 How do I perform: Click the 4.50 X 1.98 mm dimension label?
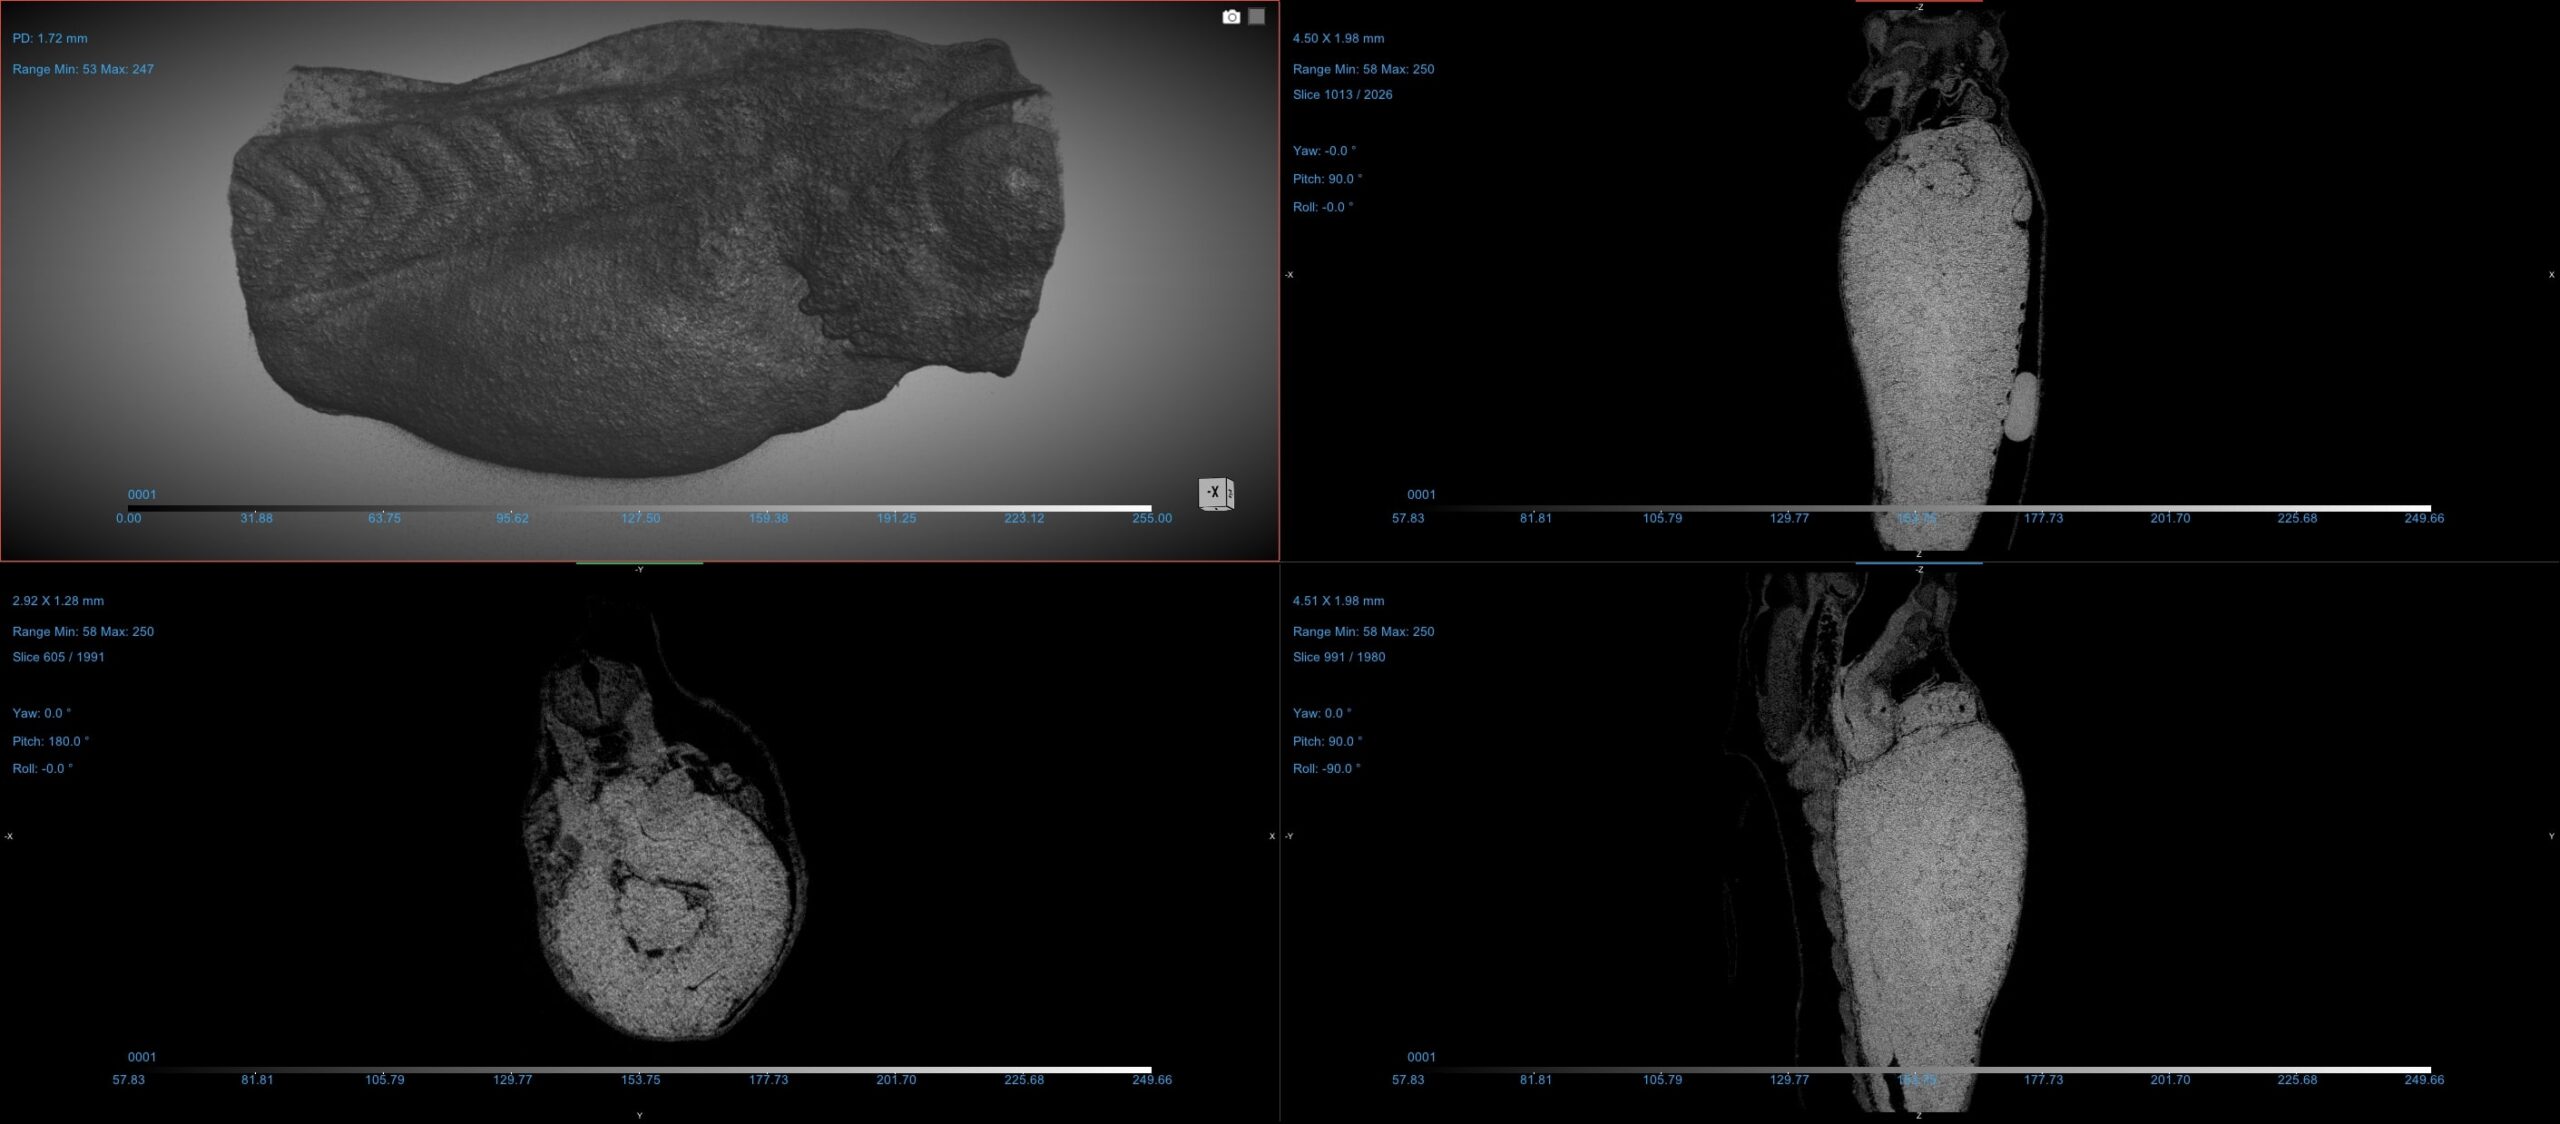1338,38
